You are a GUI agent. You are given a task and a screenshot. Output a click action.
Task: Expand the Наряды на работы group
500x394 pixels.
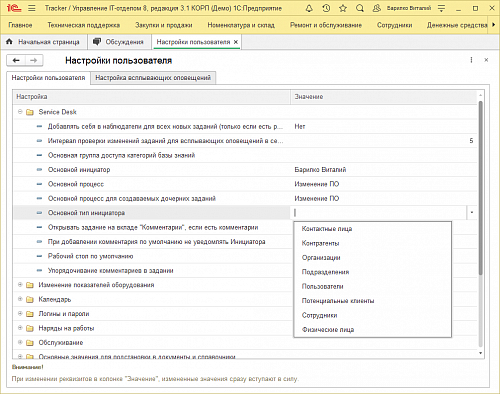point(20,328)
